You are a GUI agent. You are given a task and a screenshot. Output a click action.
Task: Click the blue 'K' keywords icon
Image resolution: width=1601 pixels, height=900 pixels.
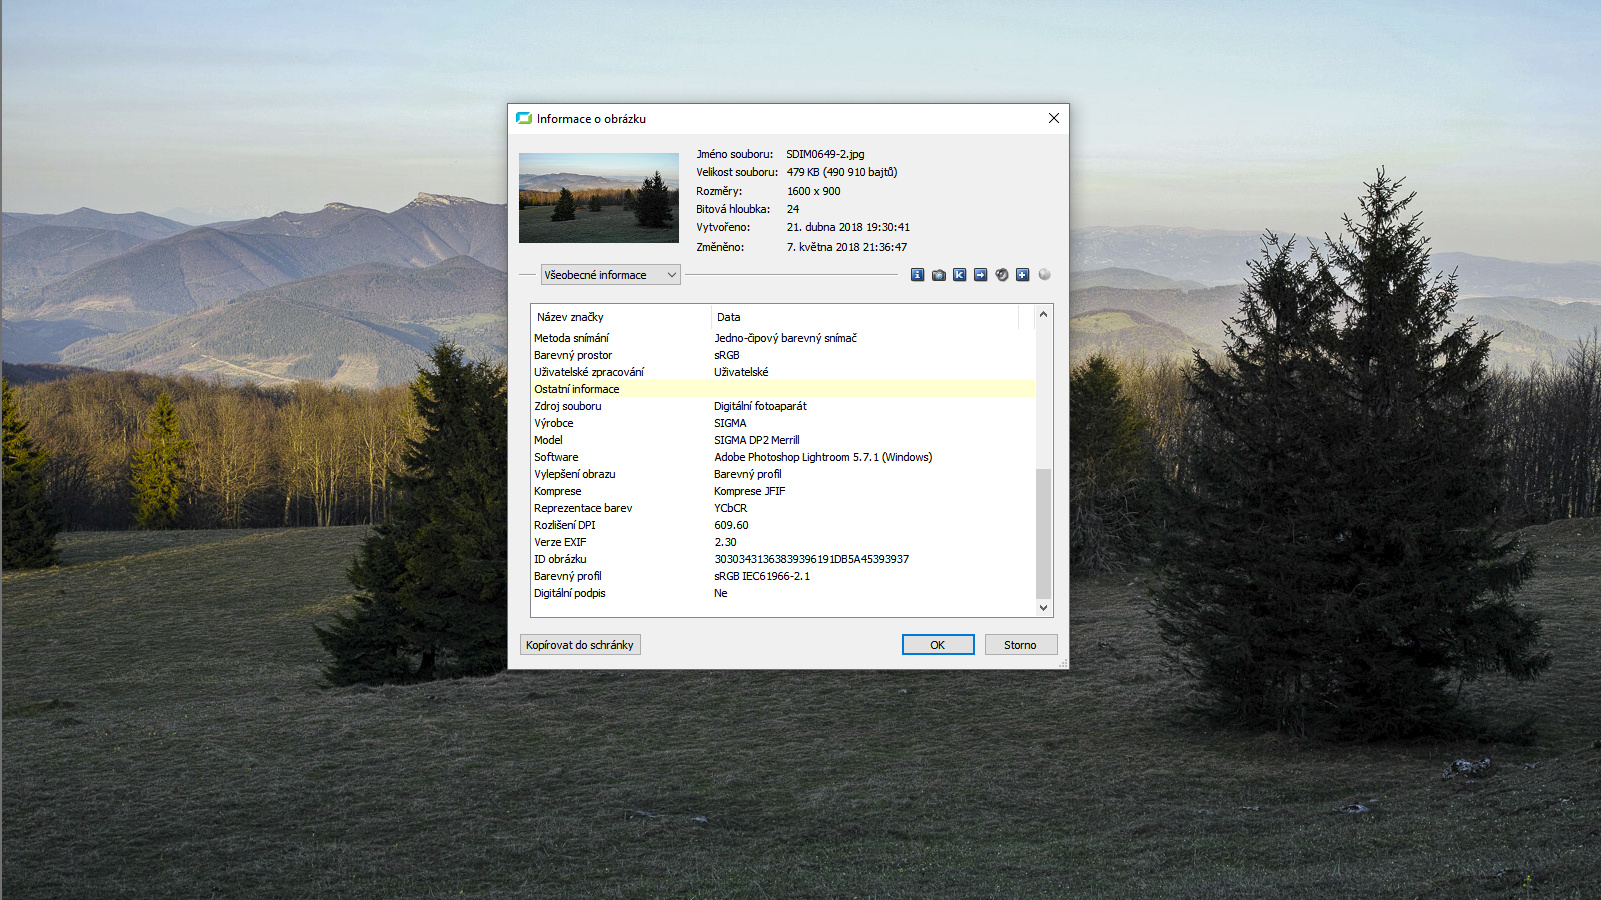pos(959,275)
